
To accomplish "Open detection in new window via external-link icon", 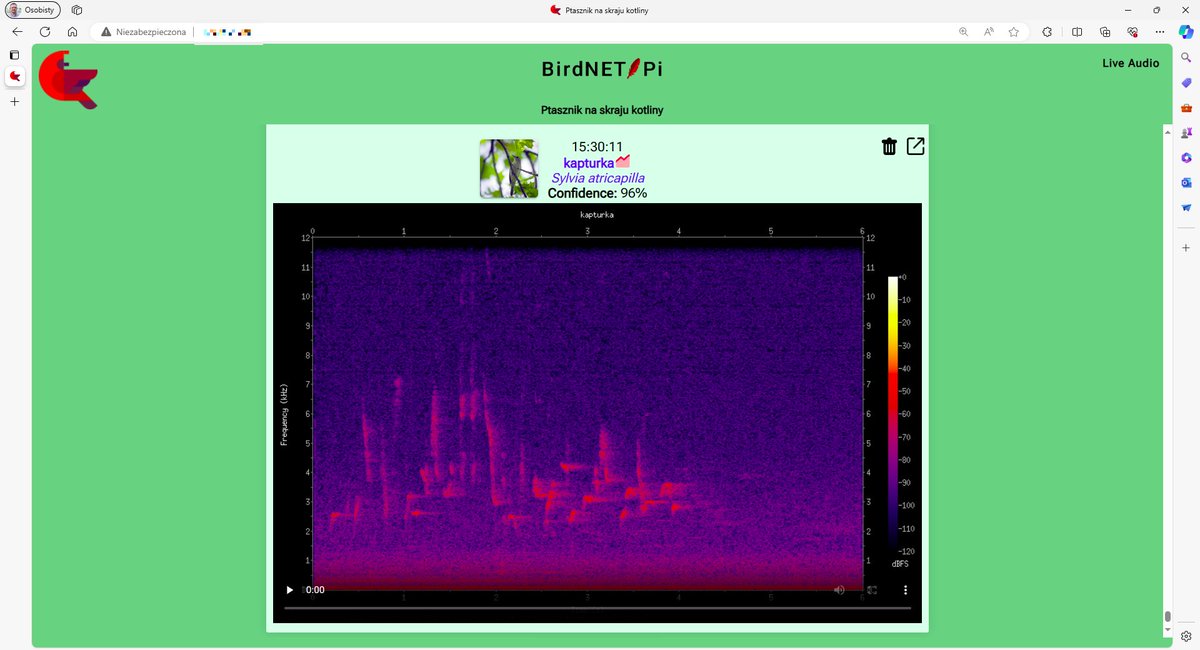I will [x=915, y=146].
